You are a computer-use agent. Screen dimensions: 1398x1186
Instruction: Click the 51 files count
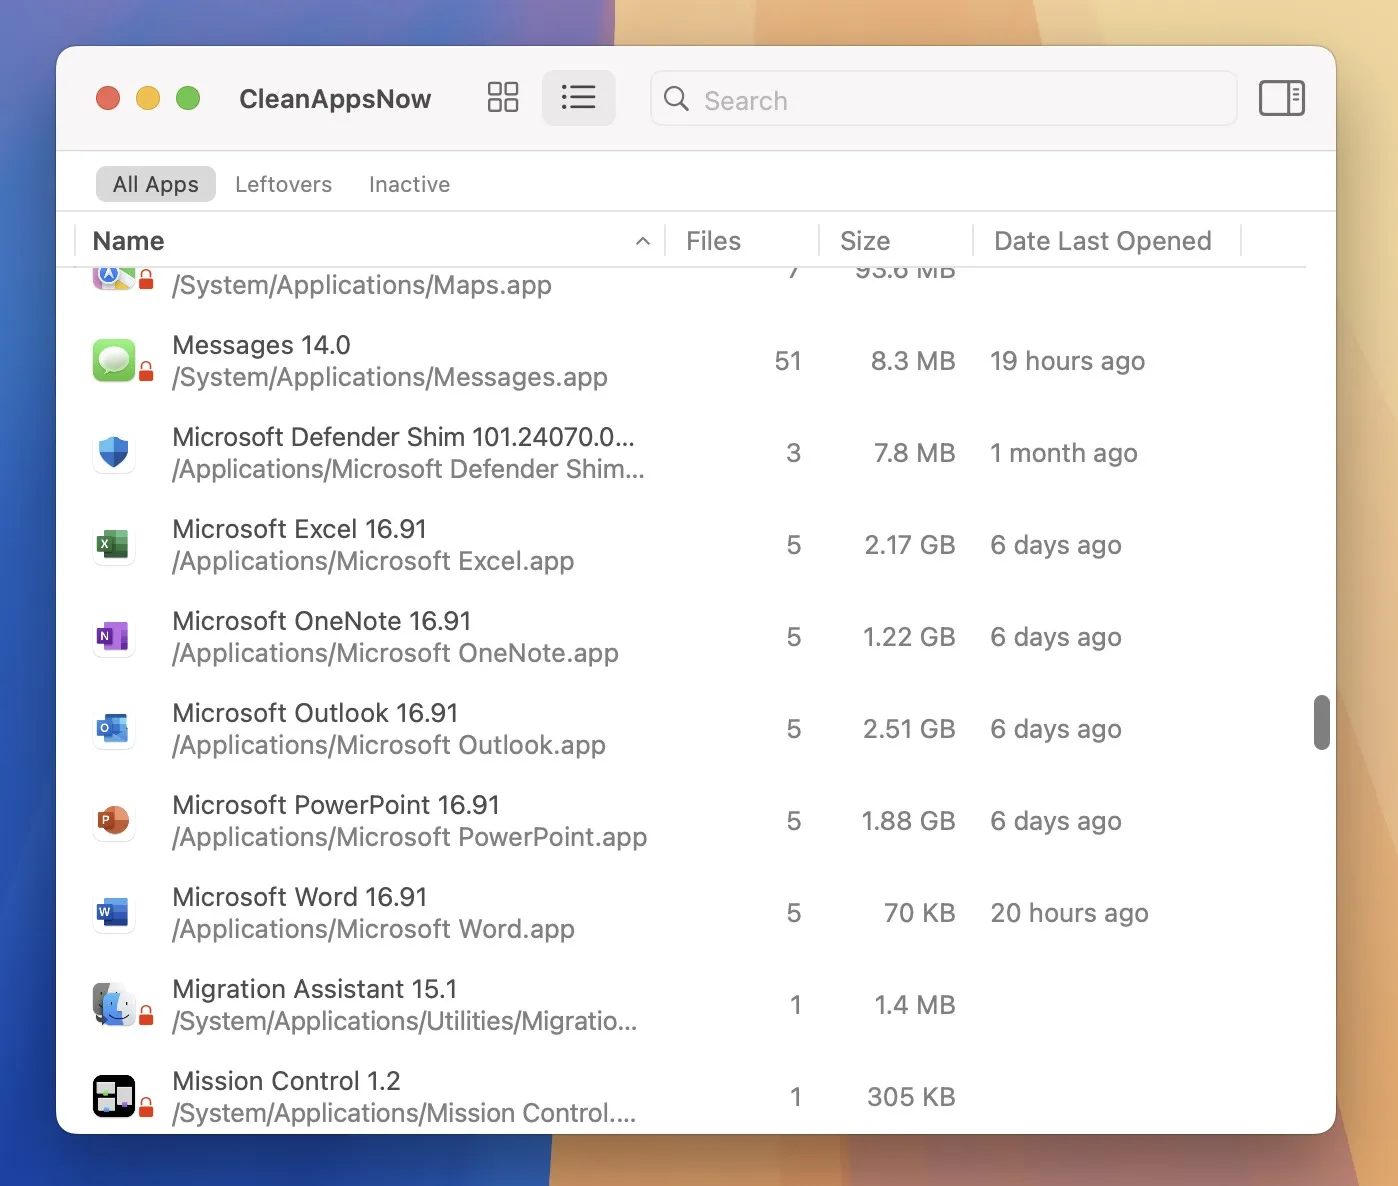coord(788,361)
